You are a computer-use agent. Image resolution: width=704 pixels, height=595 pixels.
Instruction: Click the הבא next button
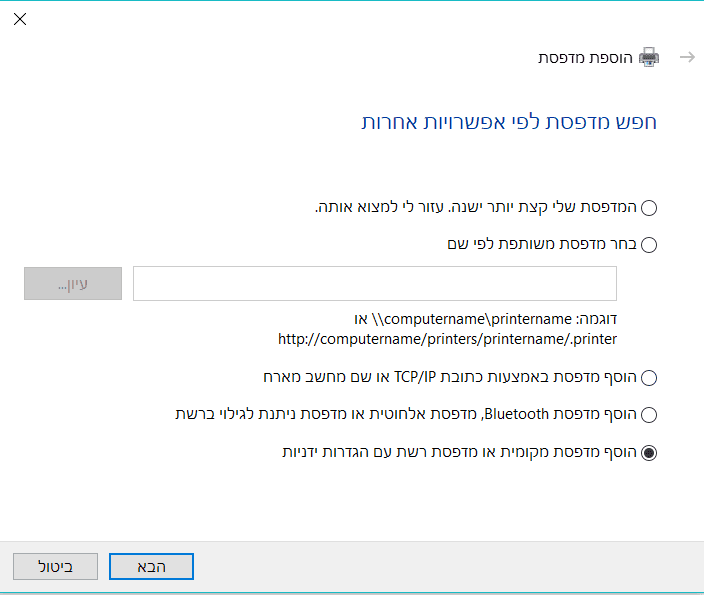click(x=151, y=566)
